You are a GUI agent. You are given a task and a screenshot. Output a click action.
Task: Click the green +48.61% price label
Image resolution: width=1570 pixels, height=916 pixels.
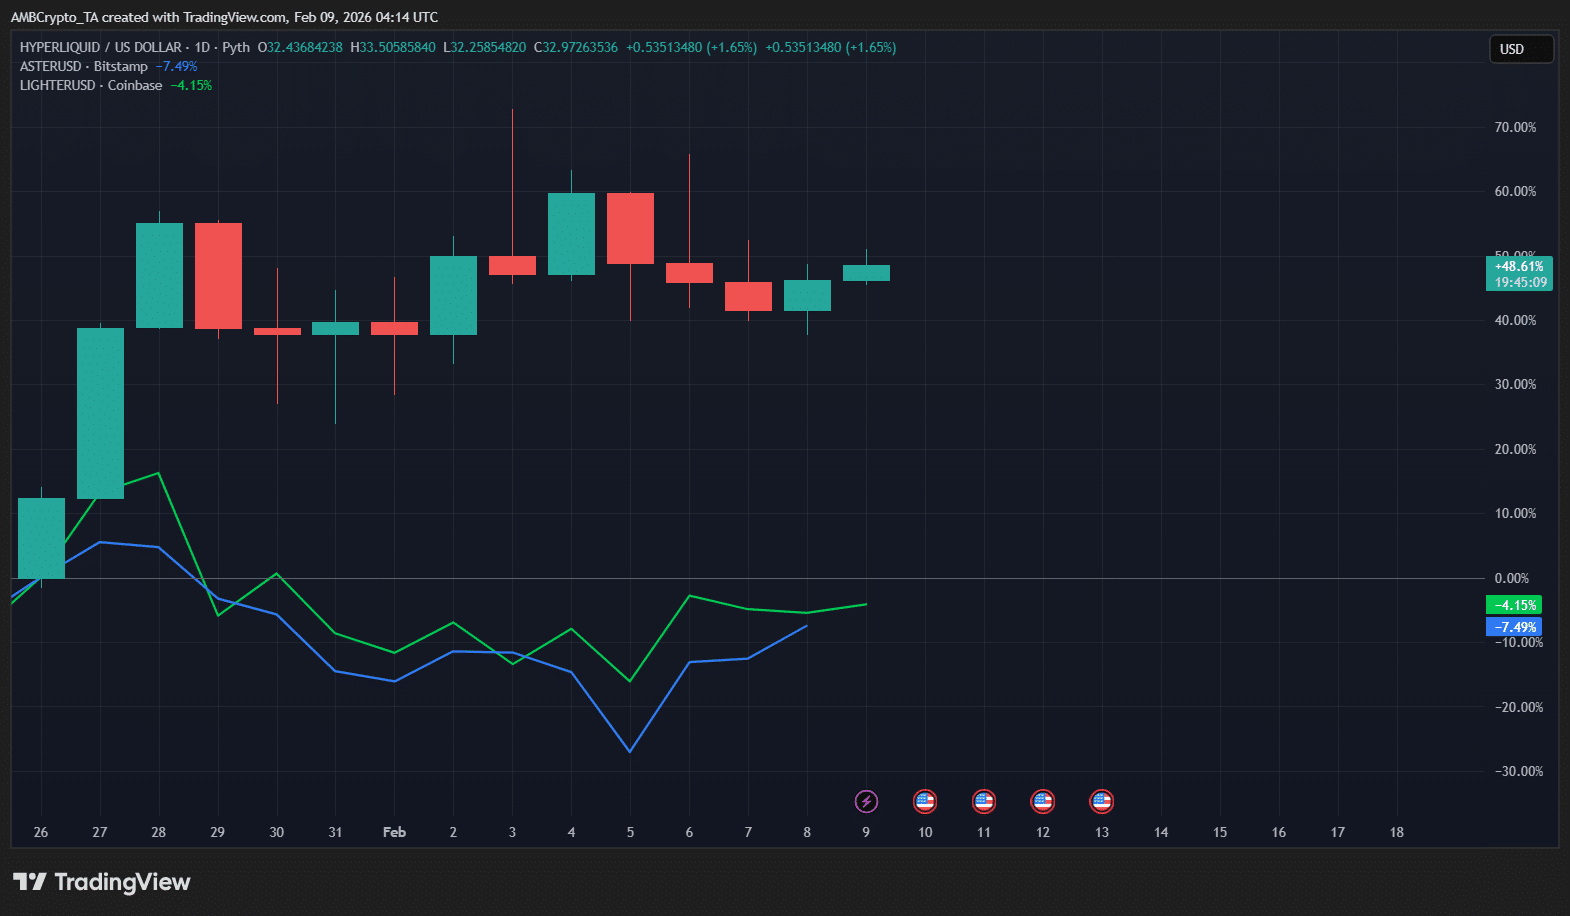coord(1519,267)
